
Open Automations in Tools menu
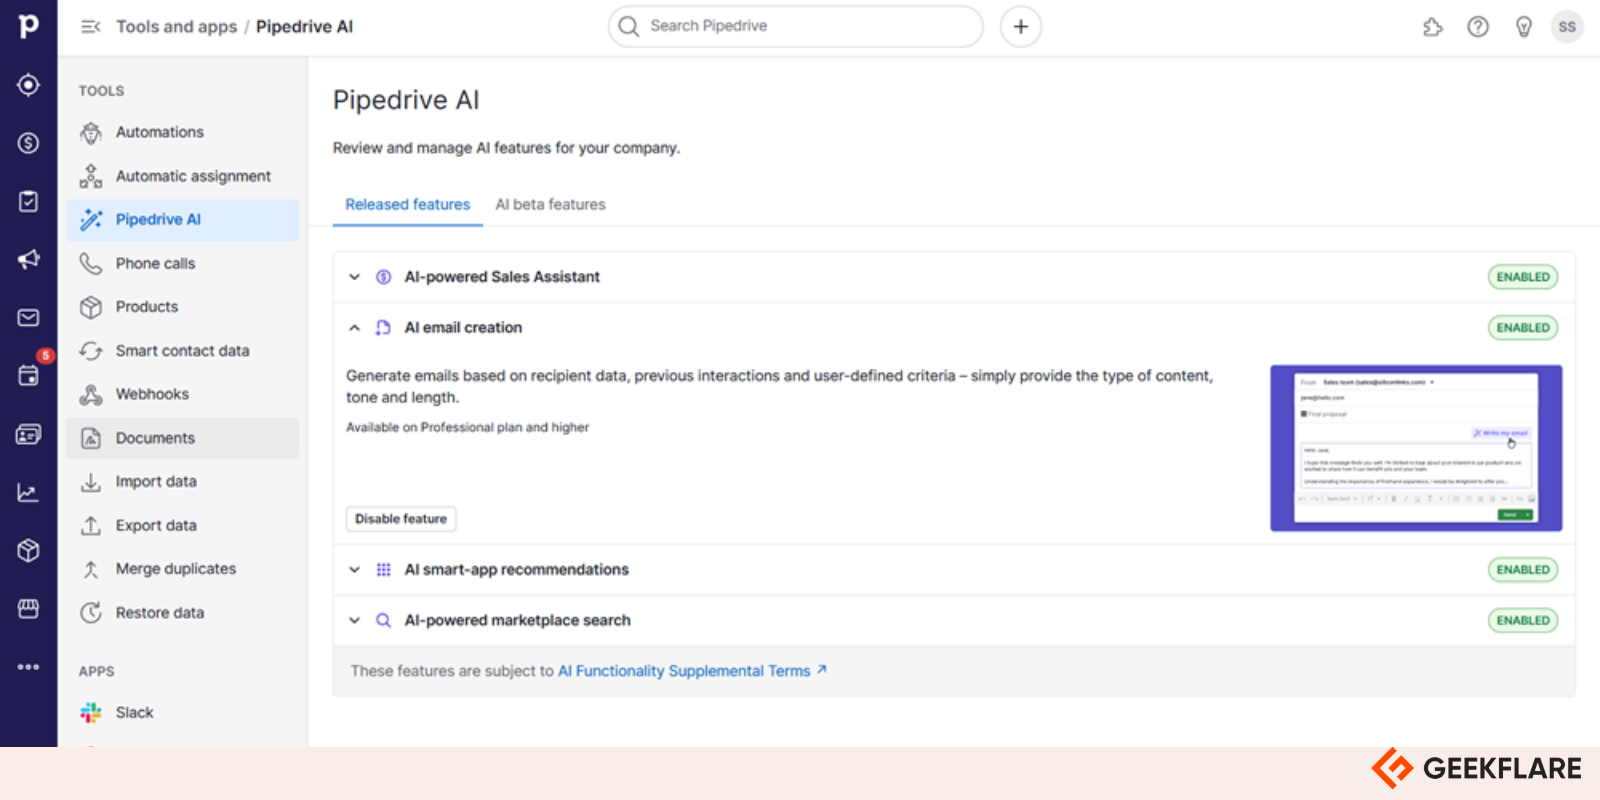183,132
